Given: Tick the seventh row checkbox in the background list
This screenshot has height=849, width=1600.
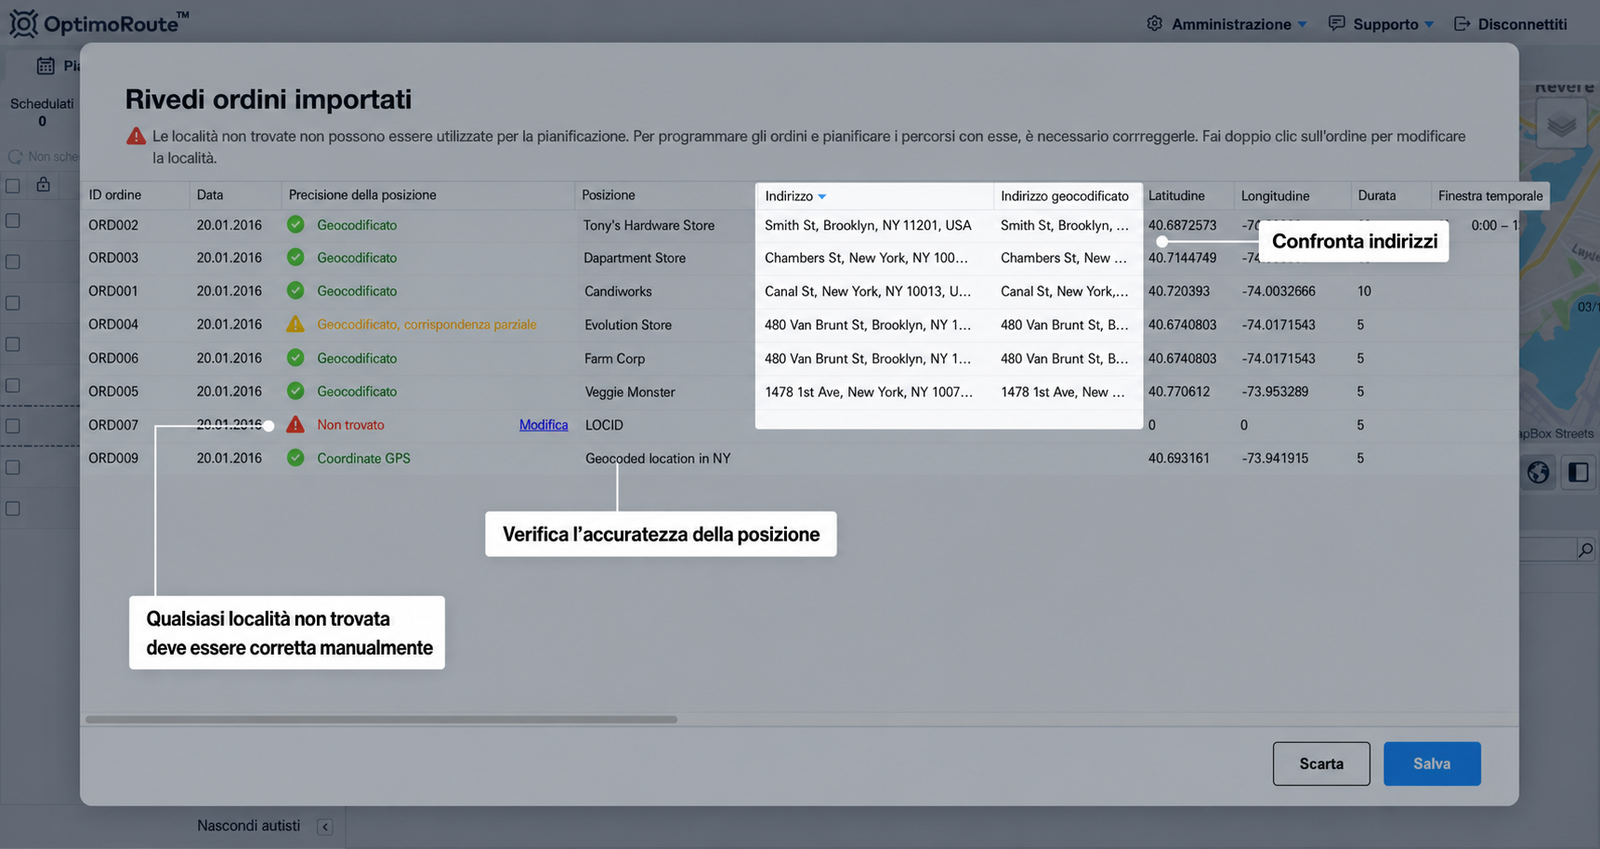Looking at the screenshot, I should 13,467.
